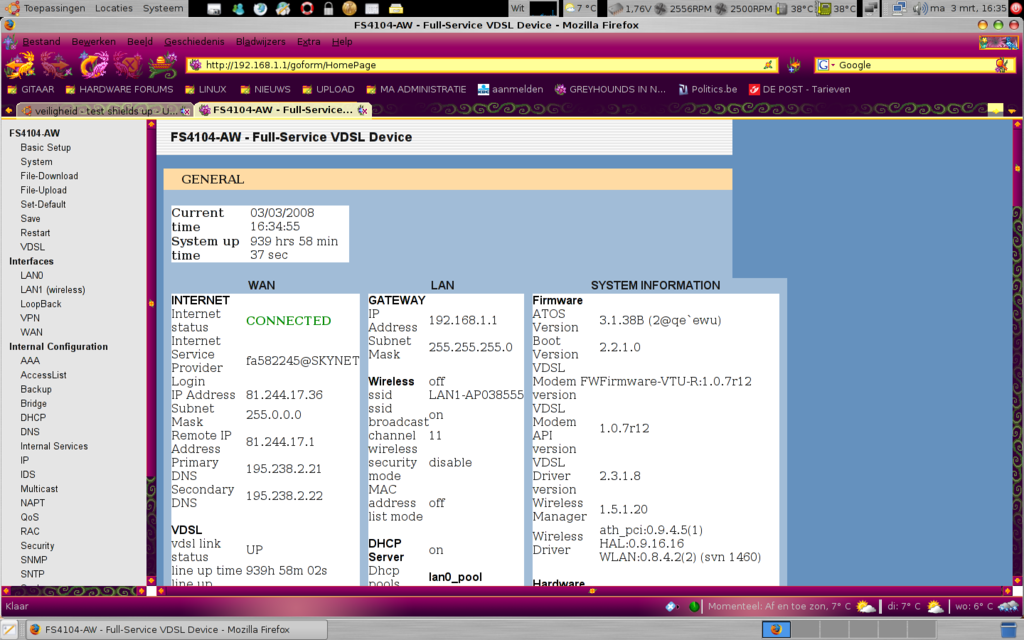The image size is (1024, 640).
Task: Open the Google search engine dropdown
Action: coord(826,65)
